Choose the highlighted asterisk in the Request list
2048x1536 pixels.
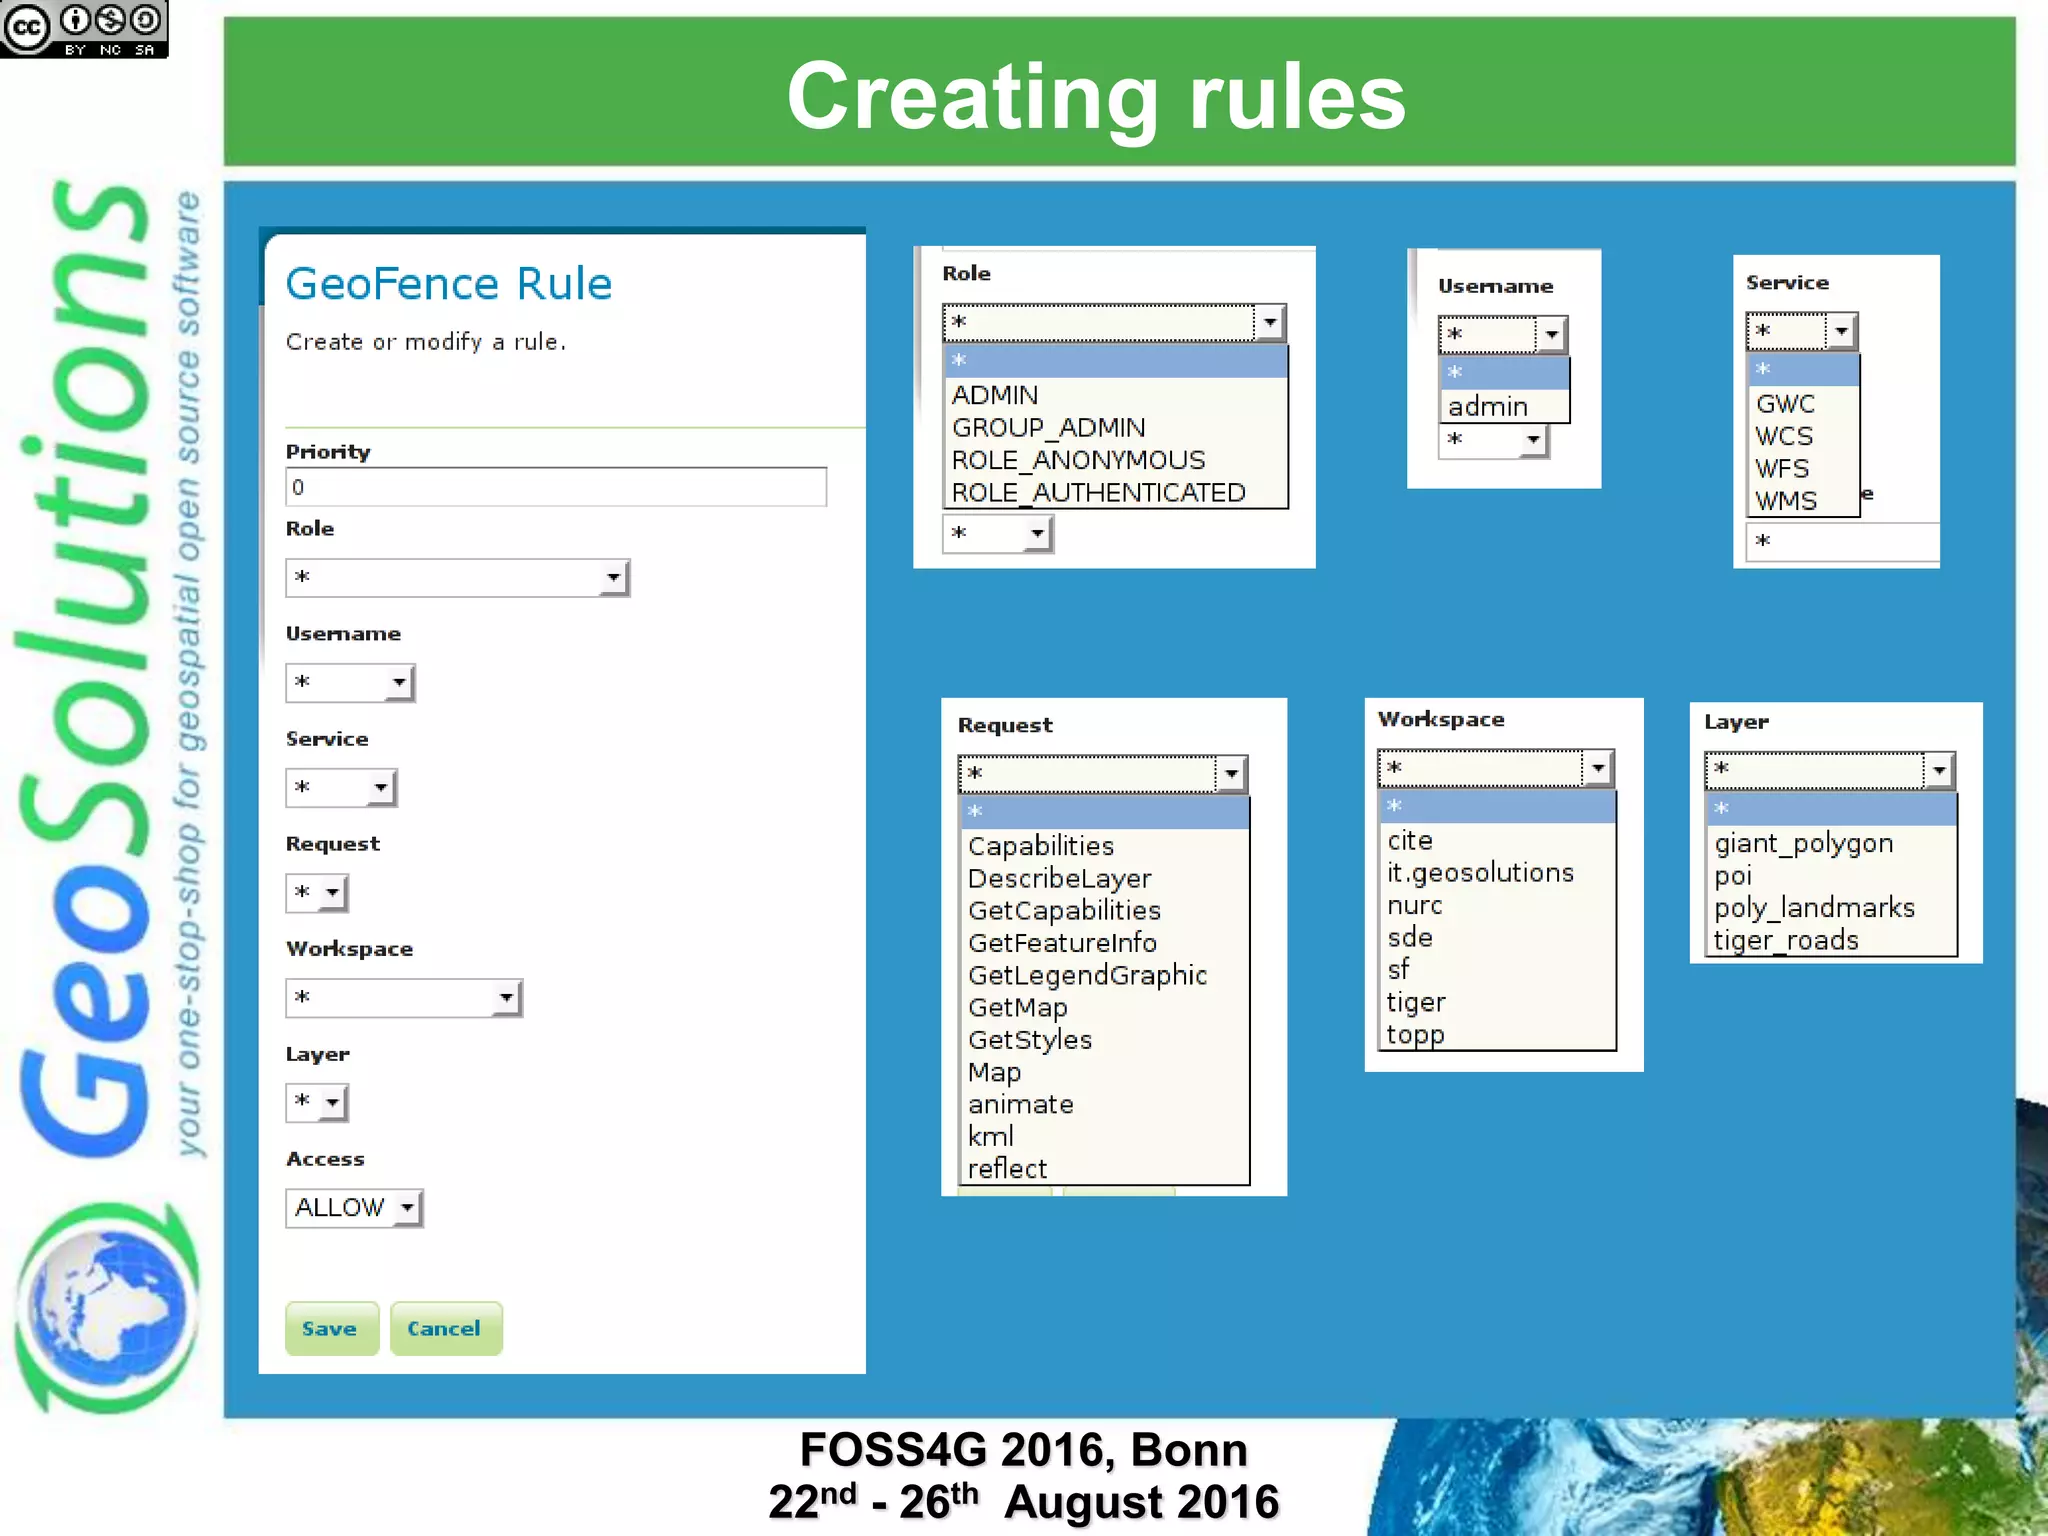(1105, 812)
